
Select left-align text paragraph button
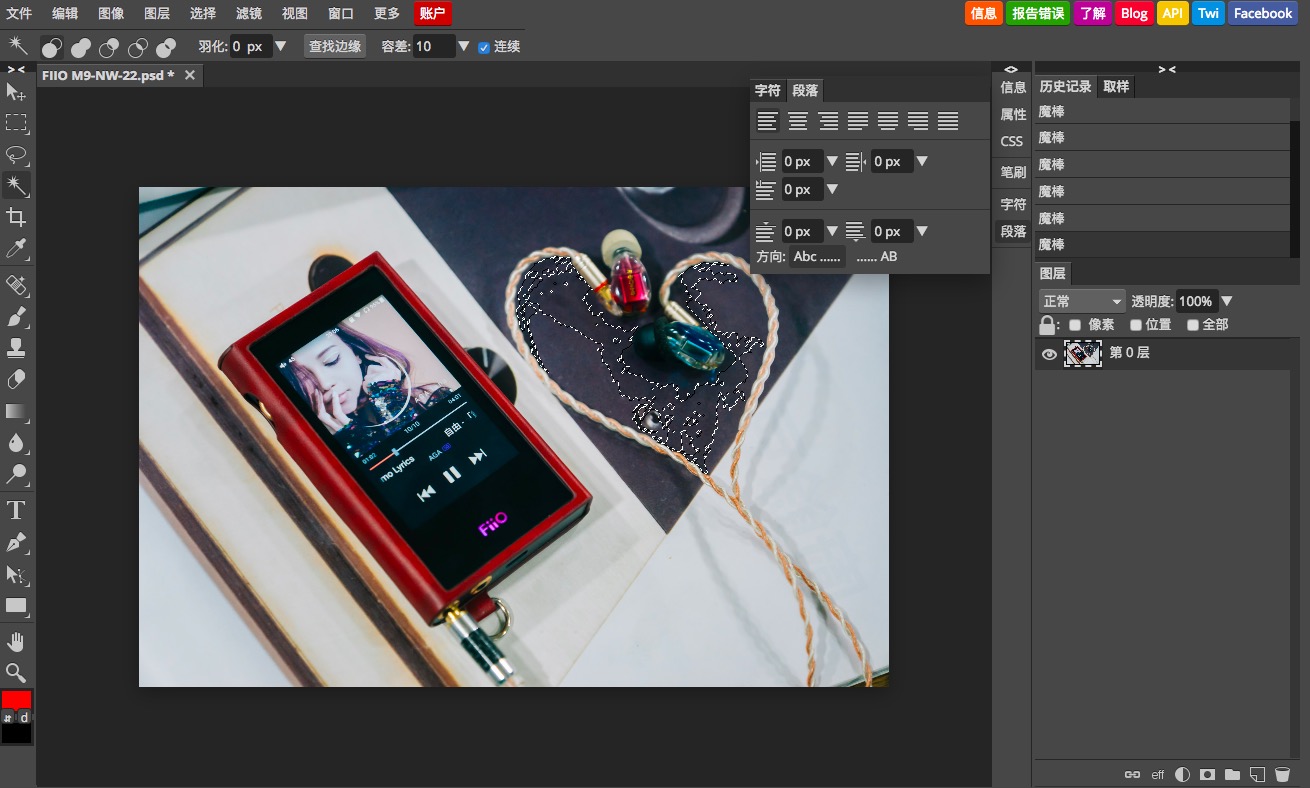click(x=768, y=121)
